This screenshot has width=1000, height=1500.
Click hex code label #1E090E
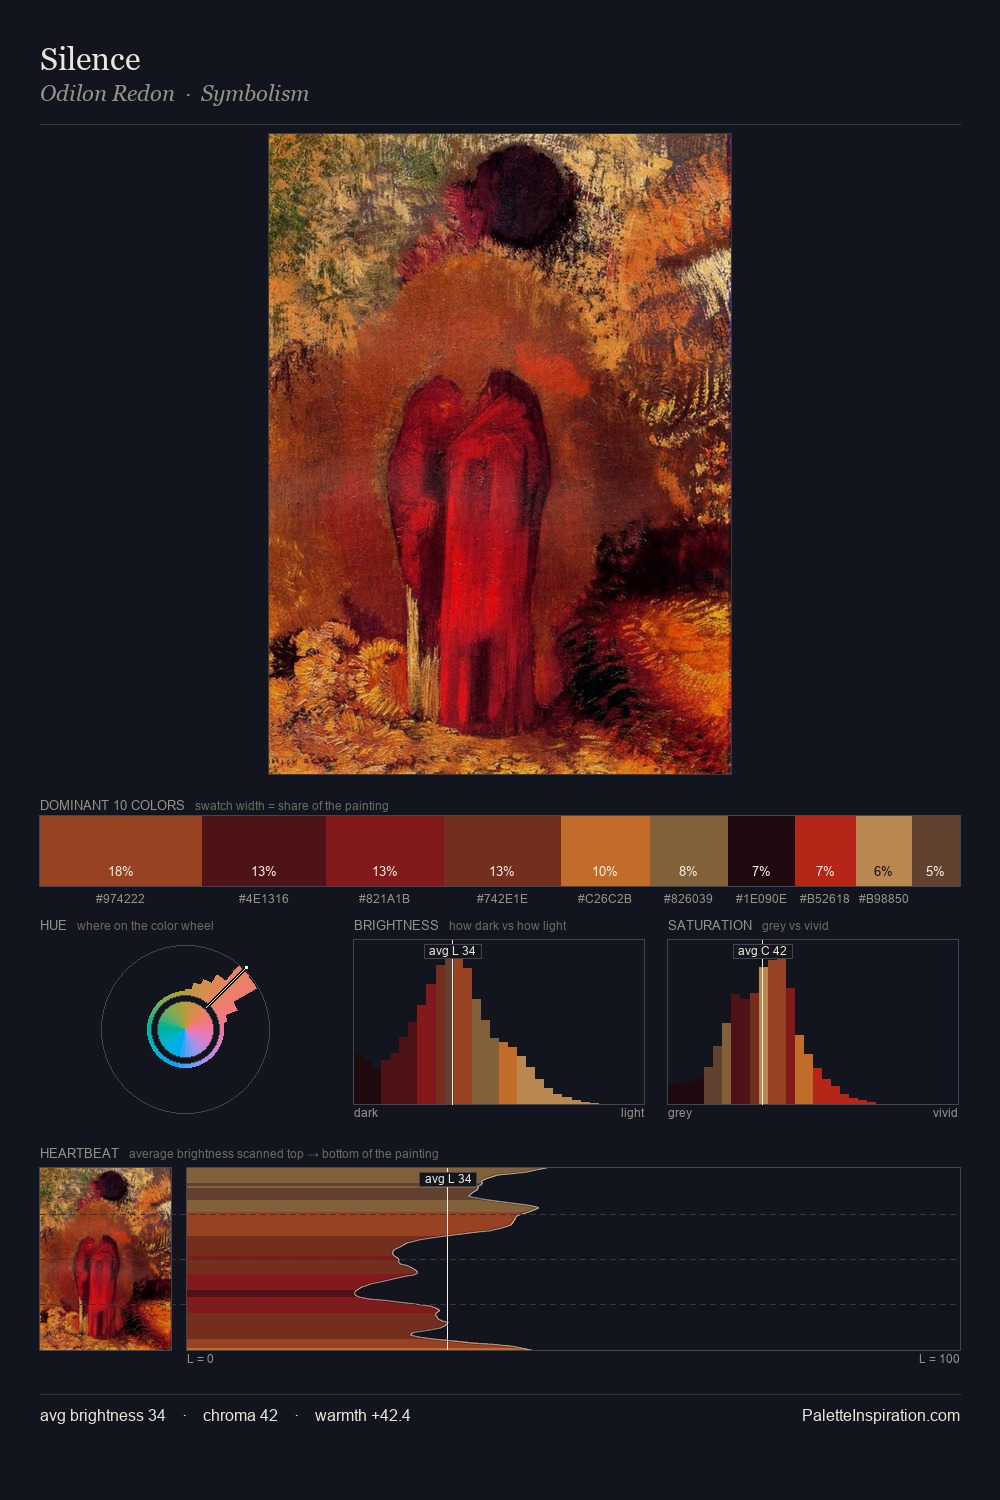click(761, 899)
